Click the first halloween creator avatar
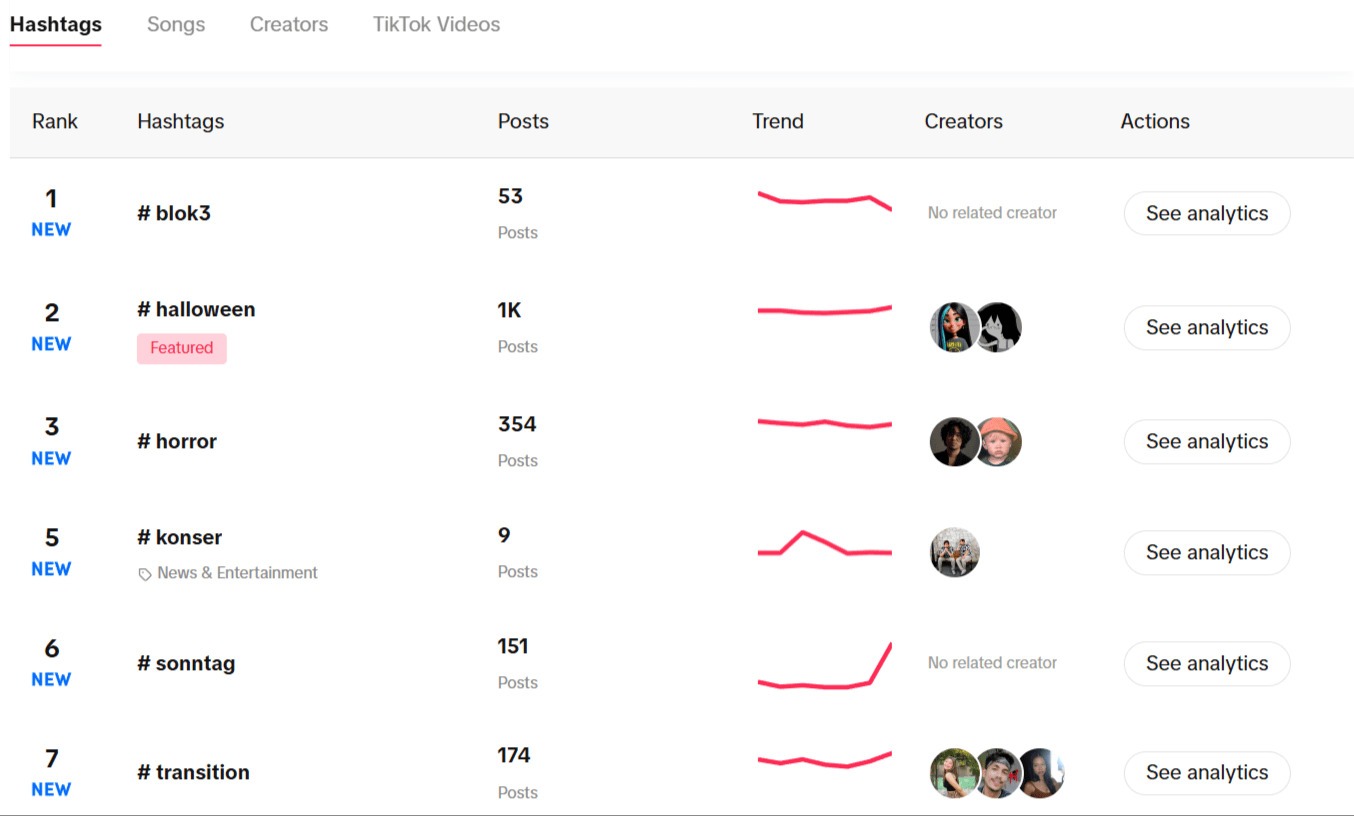The height and width of the screenshot is (816, 1354). (x=953, y=327)
